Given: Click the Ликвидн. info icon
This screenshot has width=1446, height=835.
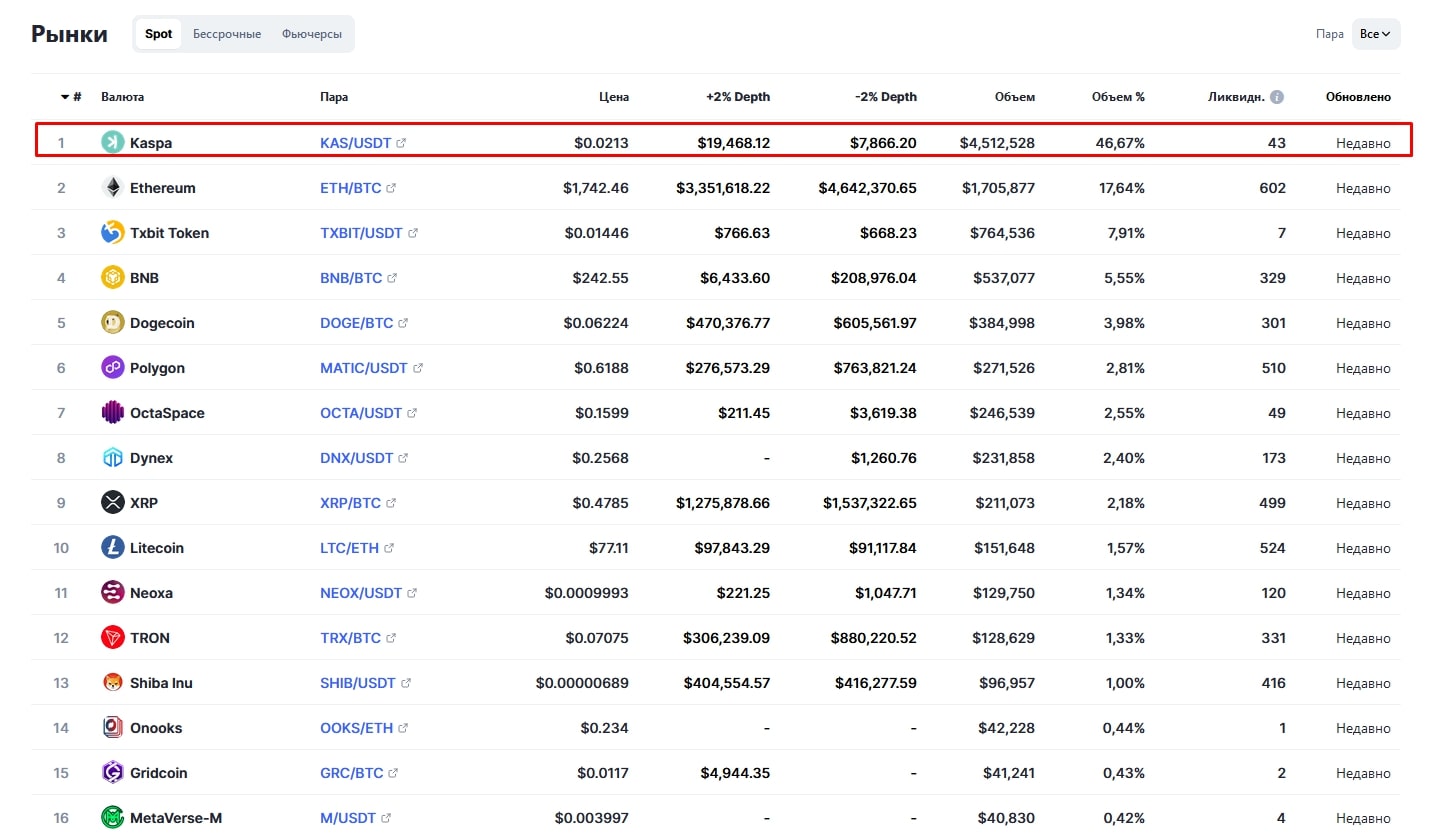Looking at the screenshot, I should pos(1277,97).
